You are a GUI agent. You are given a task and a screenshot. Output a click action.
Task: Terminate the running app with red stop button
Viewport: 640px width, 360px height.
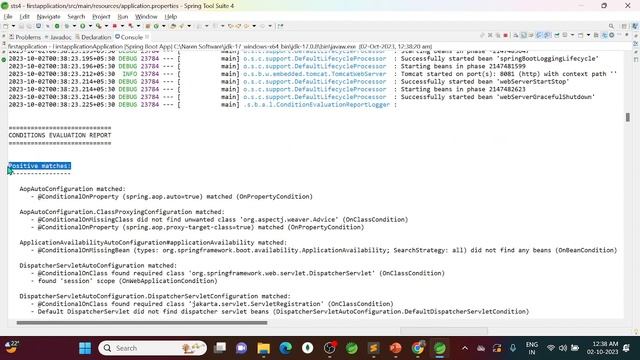[506, 35]
